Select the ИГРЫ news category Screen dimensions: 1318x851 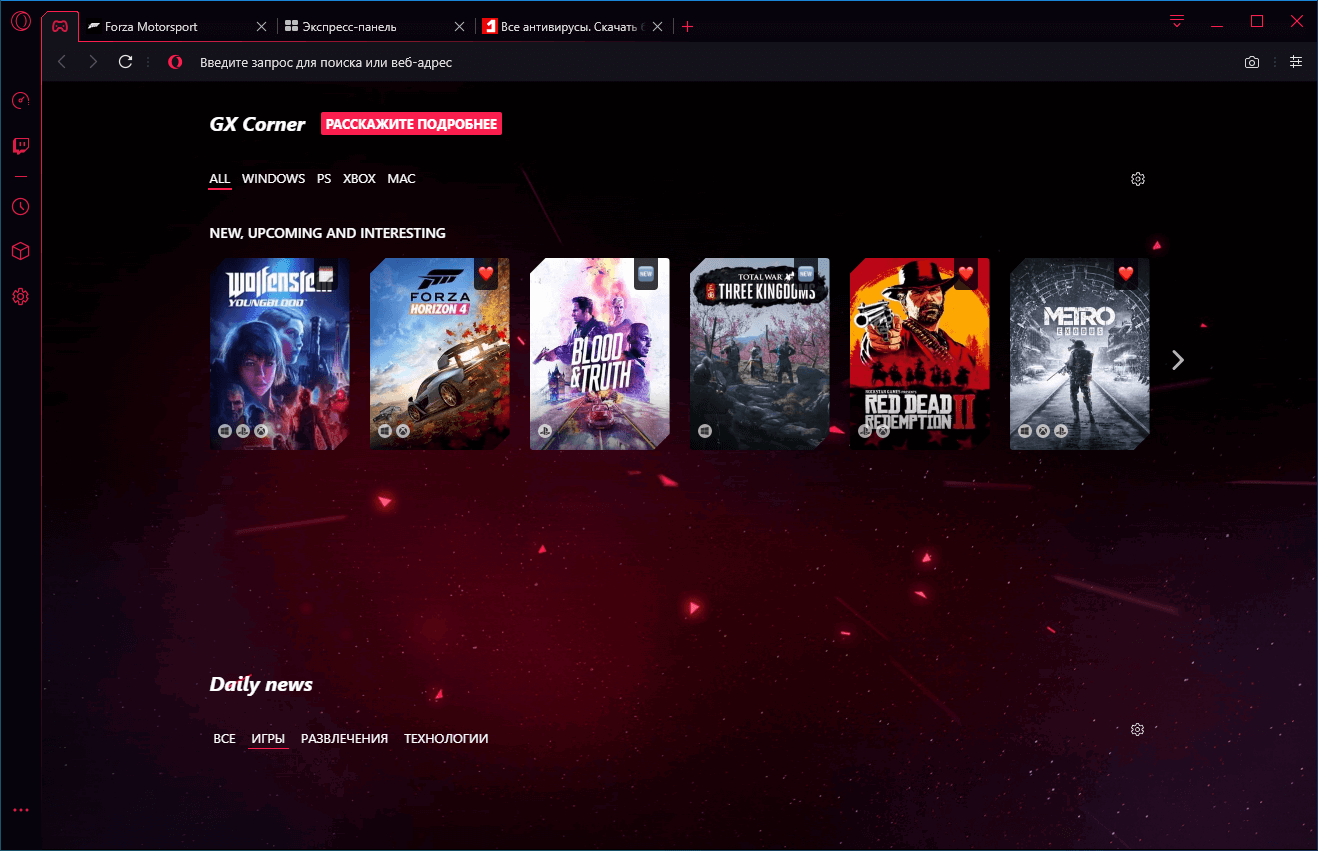click(268, 739)
